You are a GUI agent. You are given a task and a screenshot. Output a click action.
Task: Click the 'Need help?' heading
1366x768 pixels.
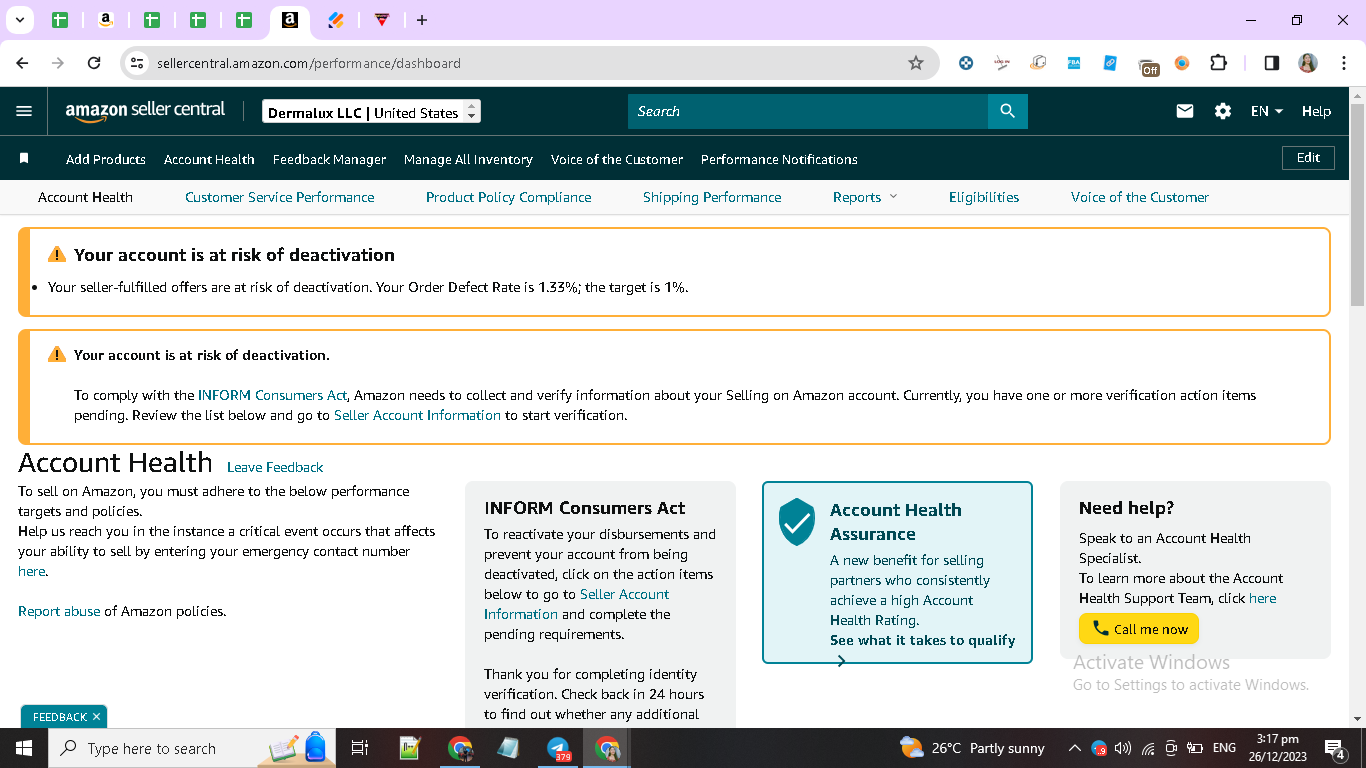[x=1126, y=508]
